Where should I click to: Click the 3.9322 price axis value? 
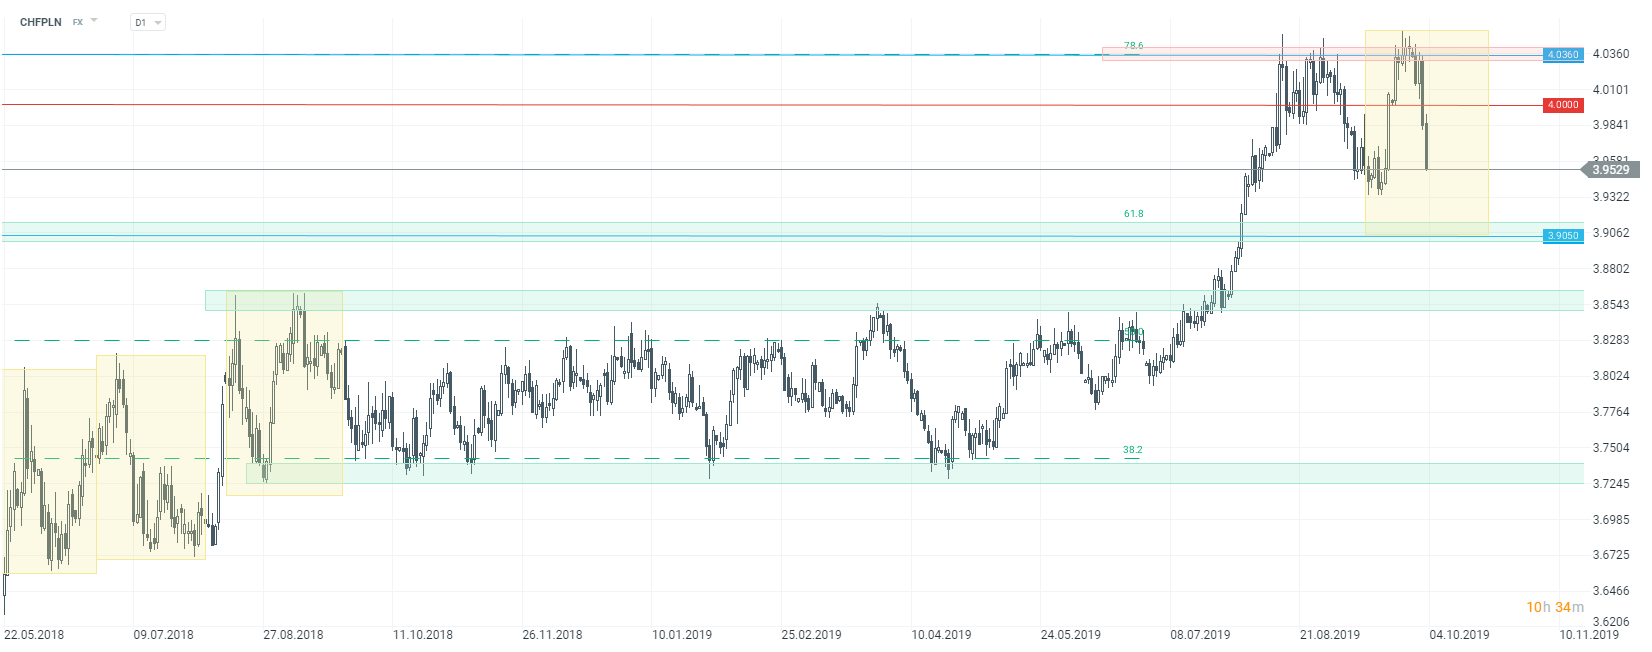pyautogui.click(x=1611, y=197)
